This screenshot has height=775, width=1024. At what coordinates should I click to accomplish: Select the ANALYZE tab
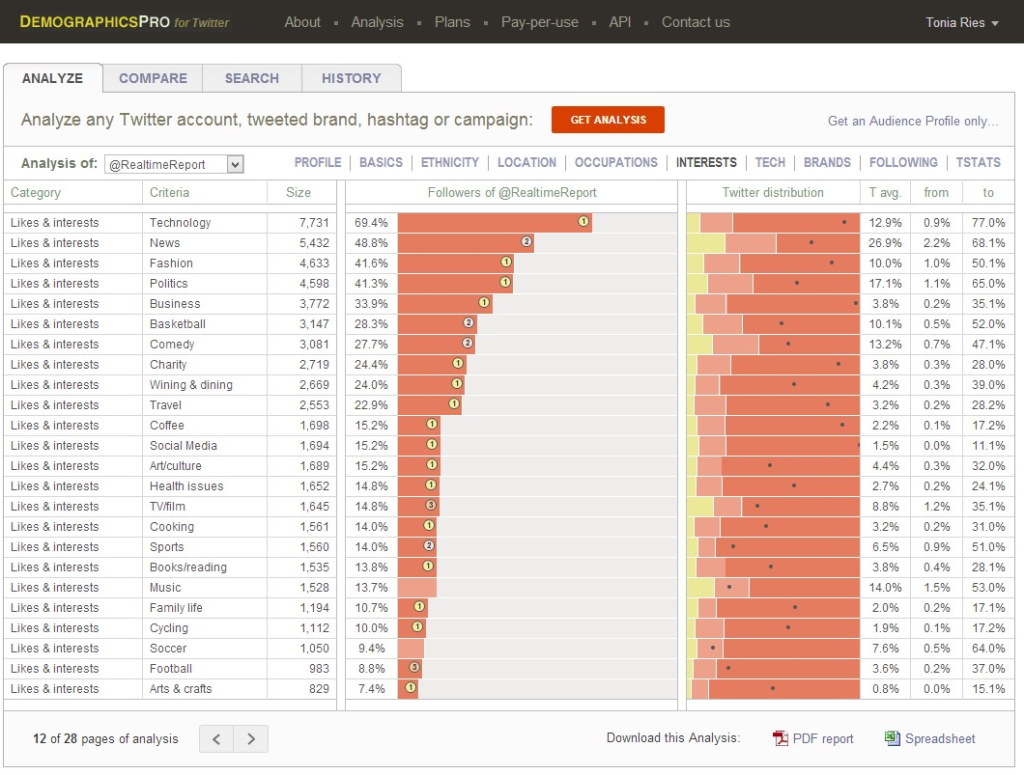(x=52, y=78)
